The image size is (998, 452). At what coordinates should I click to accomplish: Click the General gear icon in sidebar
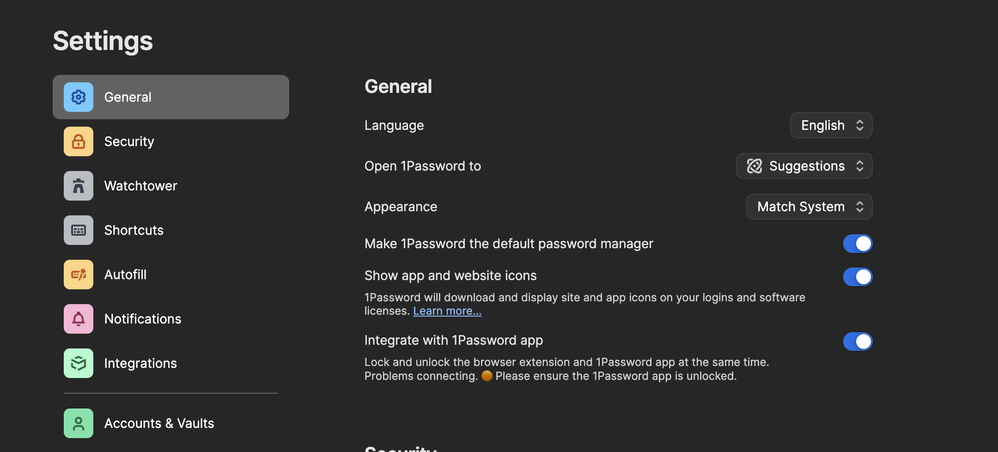click(x=78, y=97)
